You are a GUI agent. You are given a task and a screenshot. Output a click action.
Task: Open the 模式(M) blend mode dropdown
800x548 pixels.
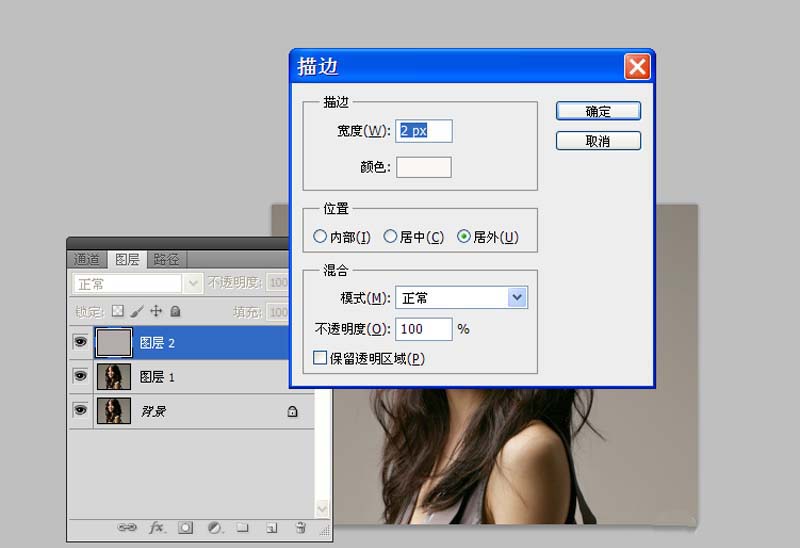(x=461, y=297)
